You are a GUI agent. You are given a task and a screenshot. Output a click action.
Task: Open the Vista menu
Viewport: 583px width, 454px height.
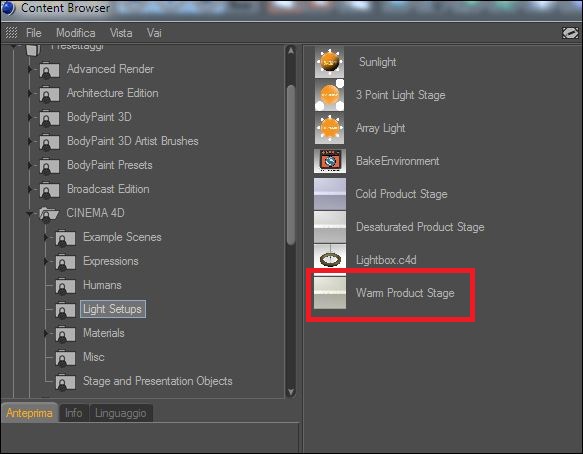coord(121,33)
